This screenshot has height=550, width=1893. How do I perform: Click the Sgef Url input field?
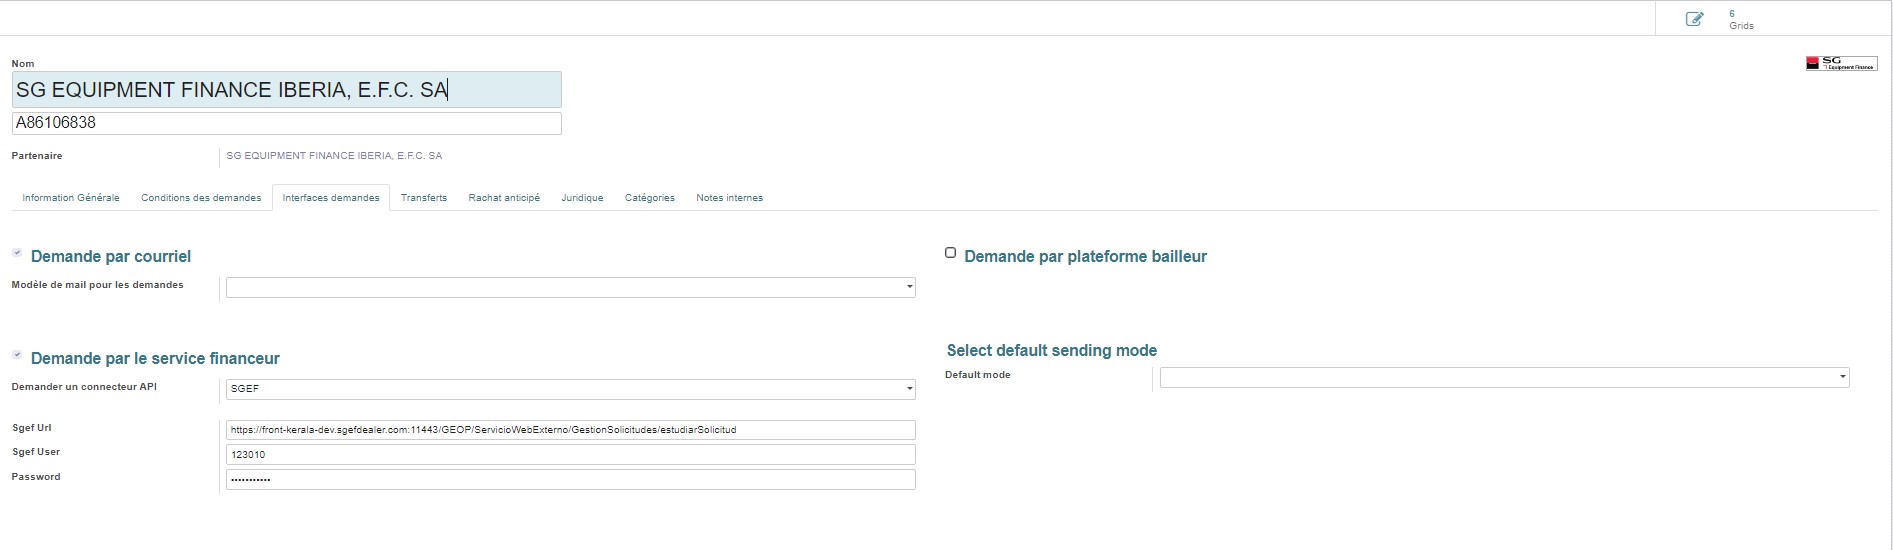(570, 430)
